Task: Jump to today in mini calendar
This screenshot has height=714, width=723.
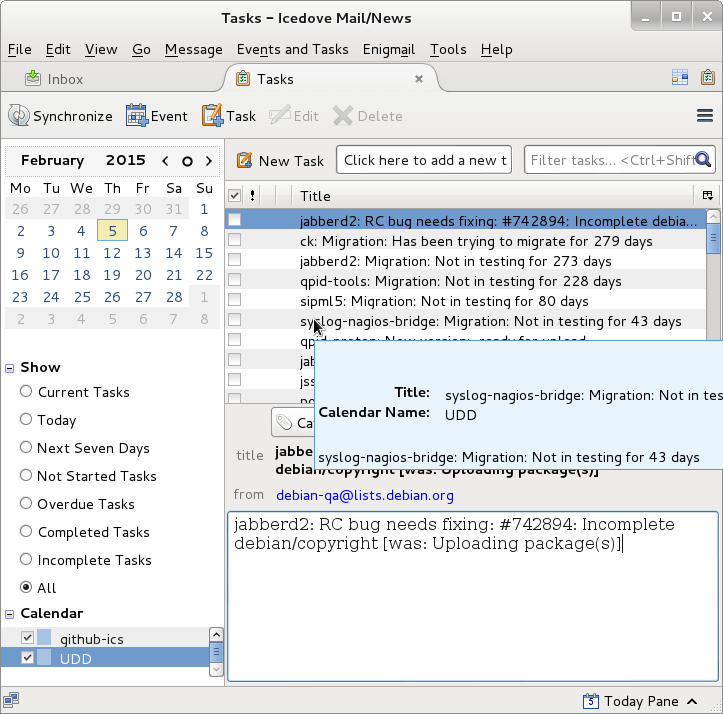Action: point(187,161)
